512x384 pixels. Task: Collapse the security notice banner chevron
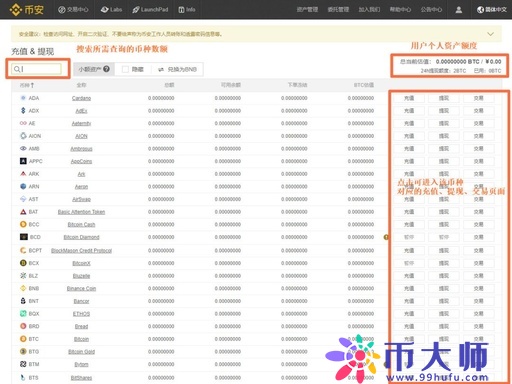(x=490, y=34)
